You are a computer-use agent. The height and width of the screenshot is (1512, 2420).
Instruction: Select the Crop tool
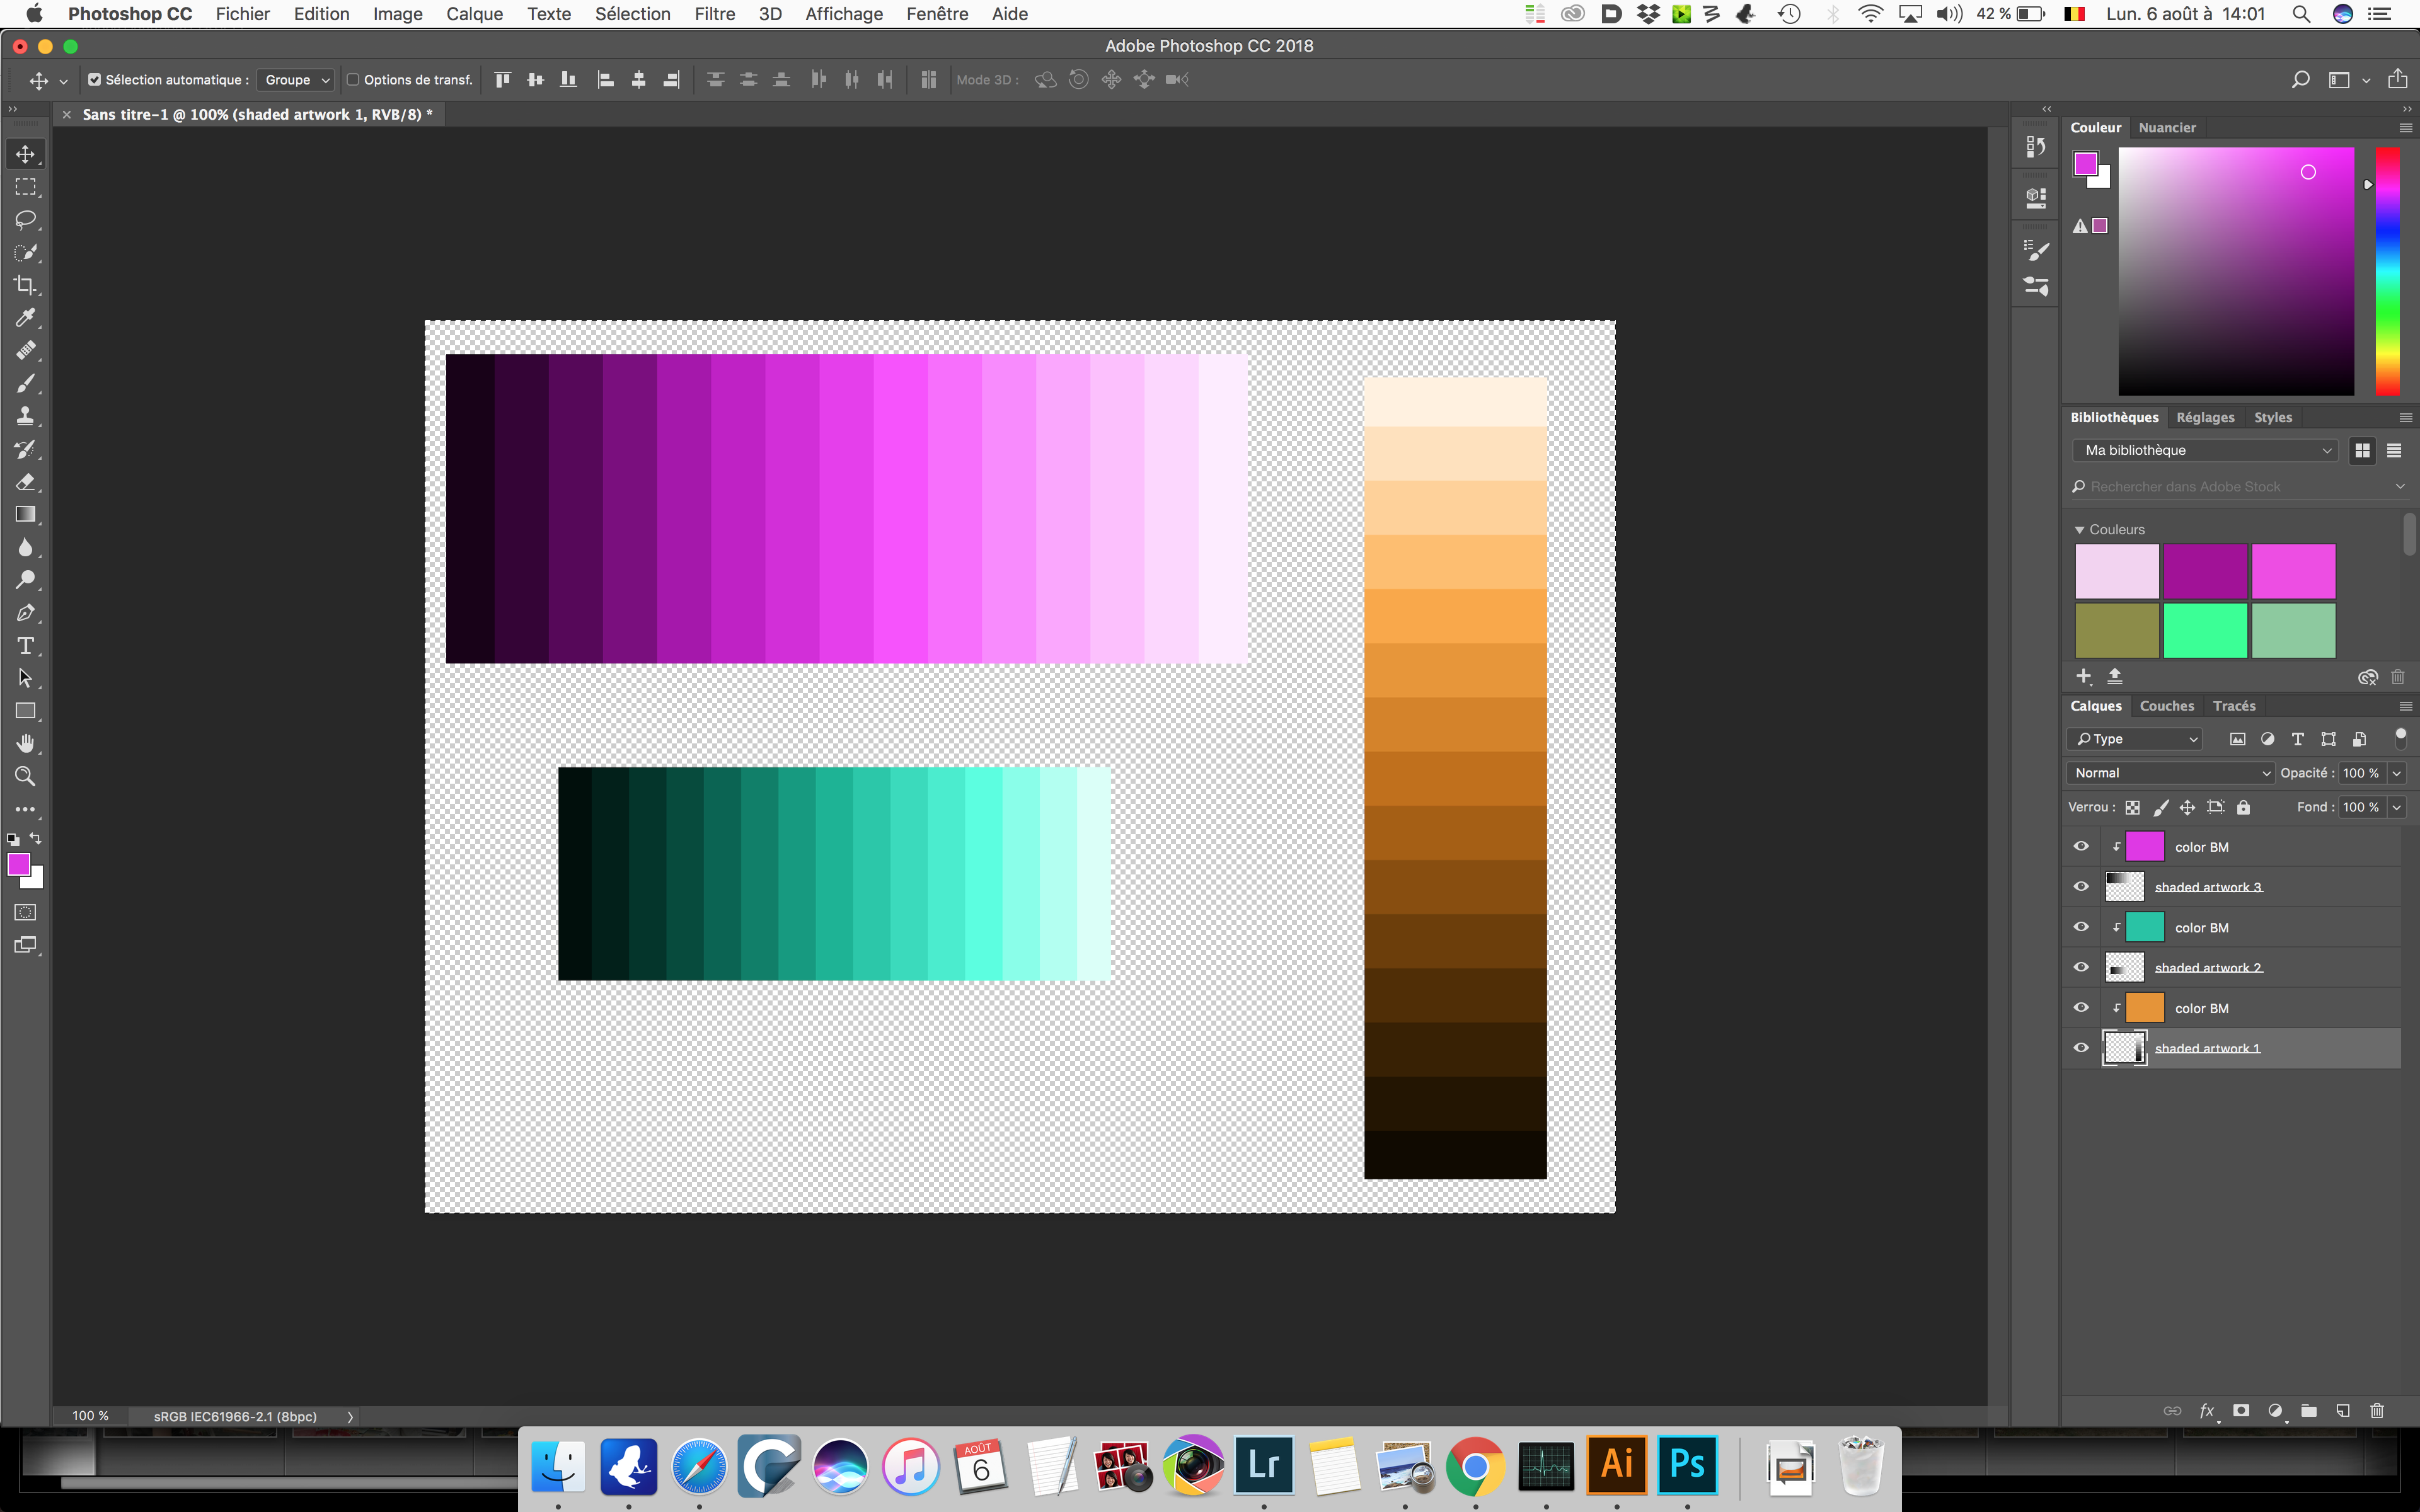25,285
